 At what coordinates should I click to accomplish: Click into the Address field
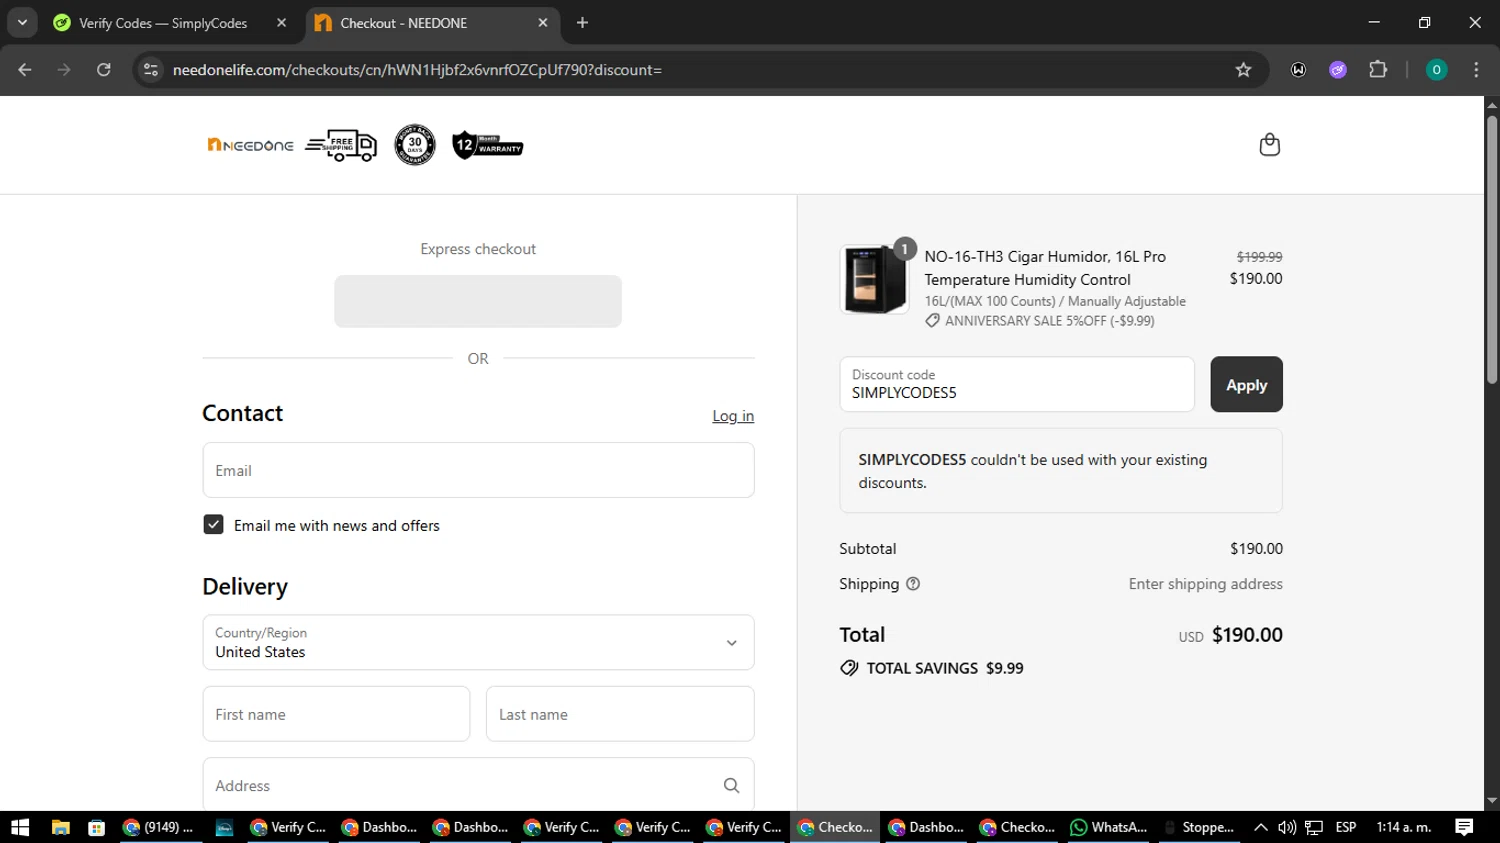pyautogui.click(x=478, y=785)
